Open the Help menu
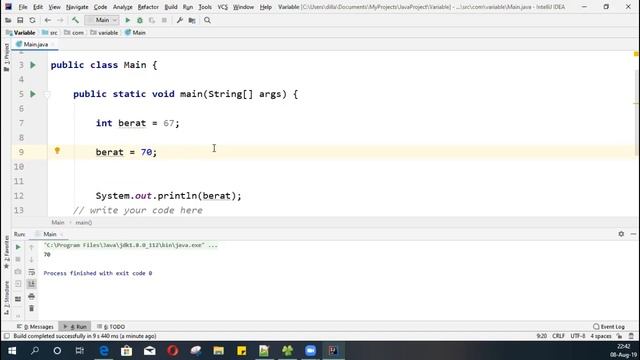Image resolution: width=640 pixels, height=360 pixels. [266, 7]
